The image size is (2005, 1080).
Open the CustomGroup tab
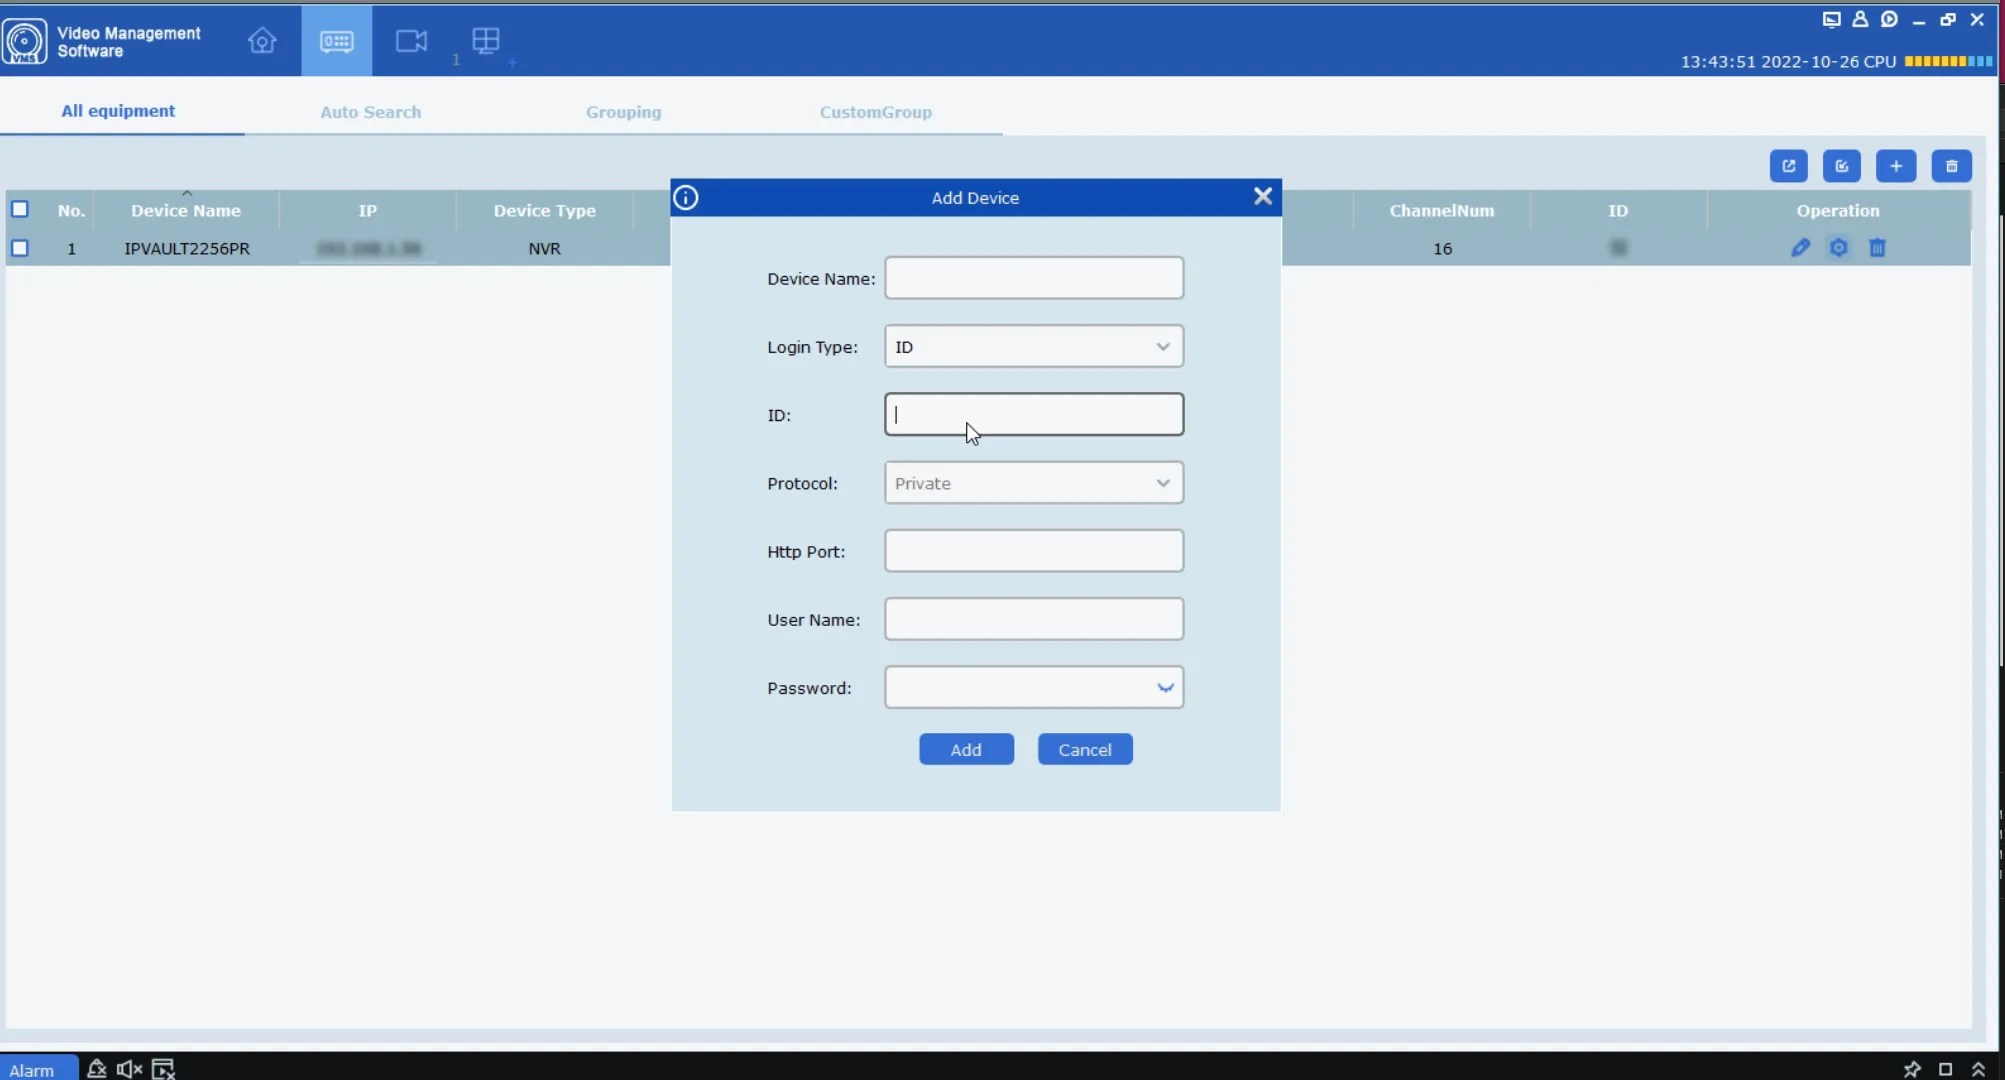point(875,112)
